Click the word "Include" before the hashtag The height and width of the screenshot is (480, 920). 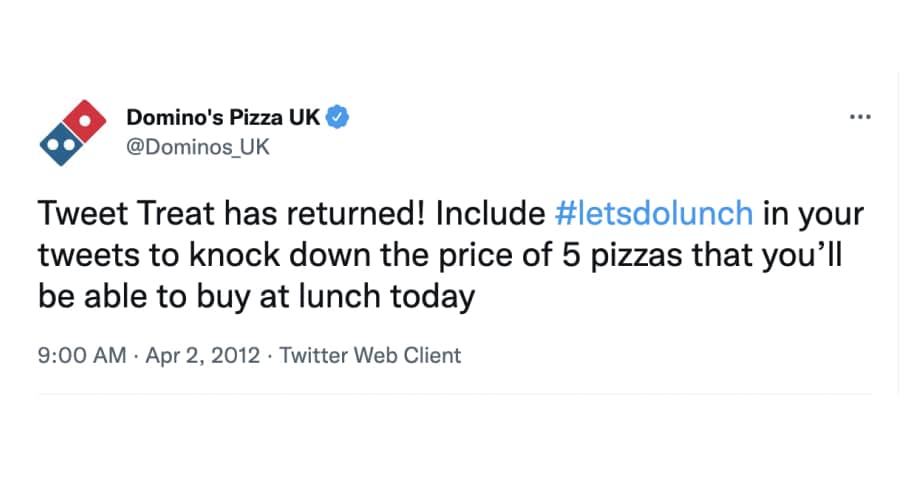pyautogui.click(x=491, y=213)
